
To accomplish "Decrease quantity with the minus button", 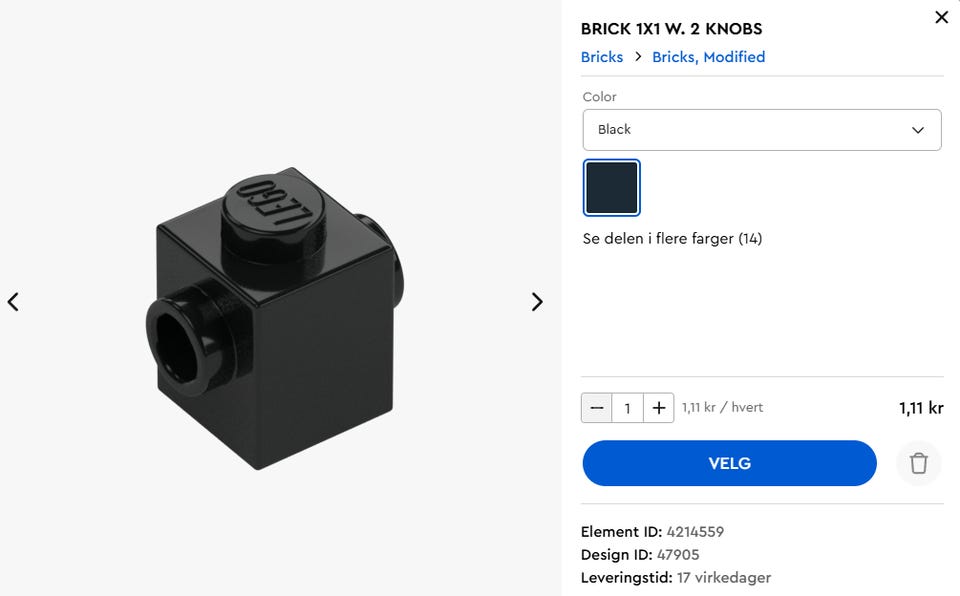I will (597, 408).
